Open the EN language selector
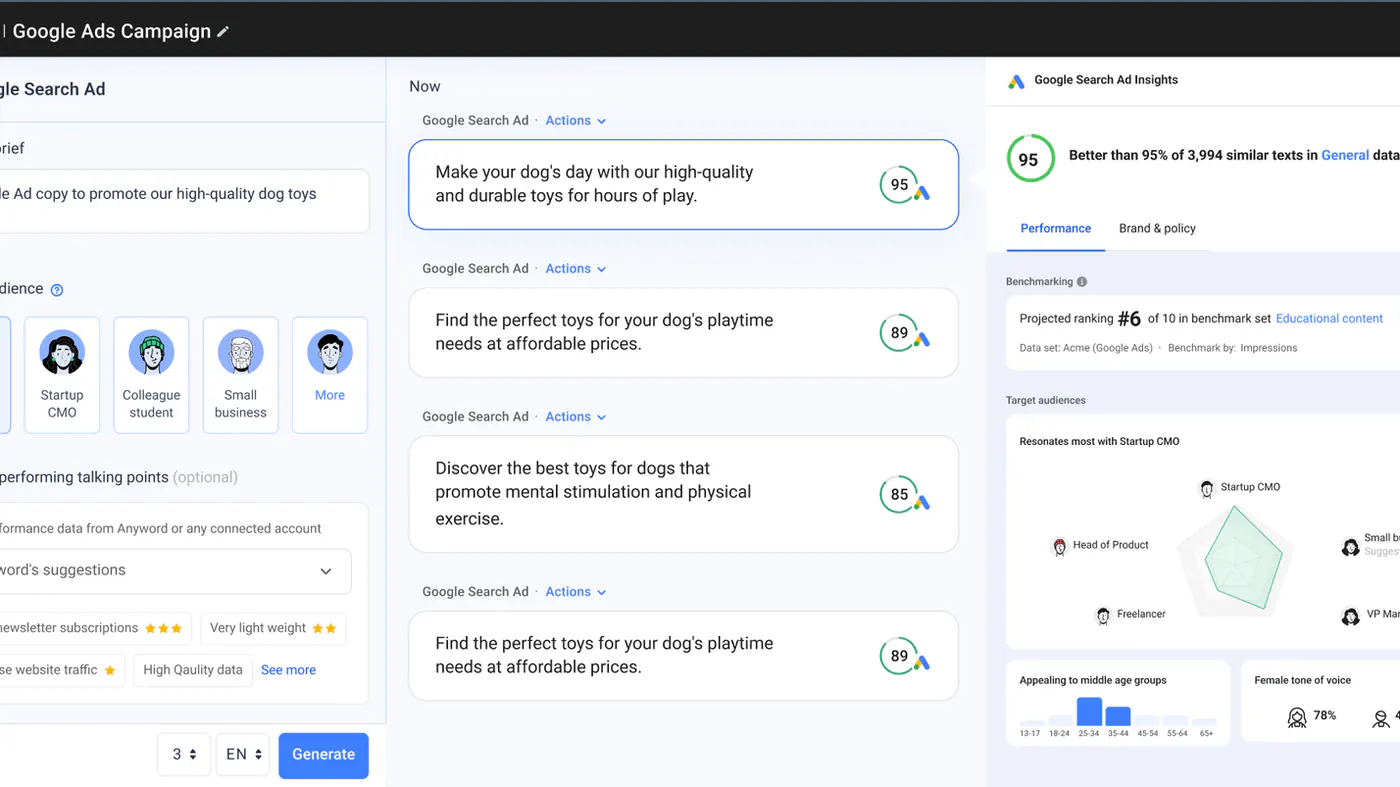The image size is (1400, 787). 243,755
